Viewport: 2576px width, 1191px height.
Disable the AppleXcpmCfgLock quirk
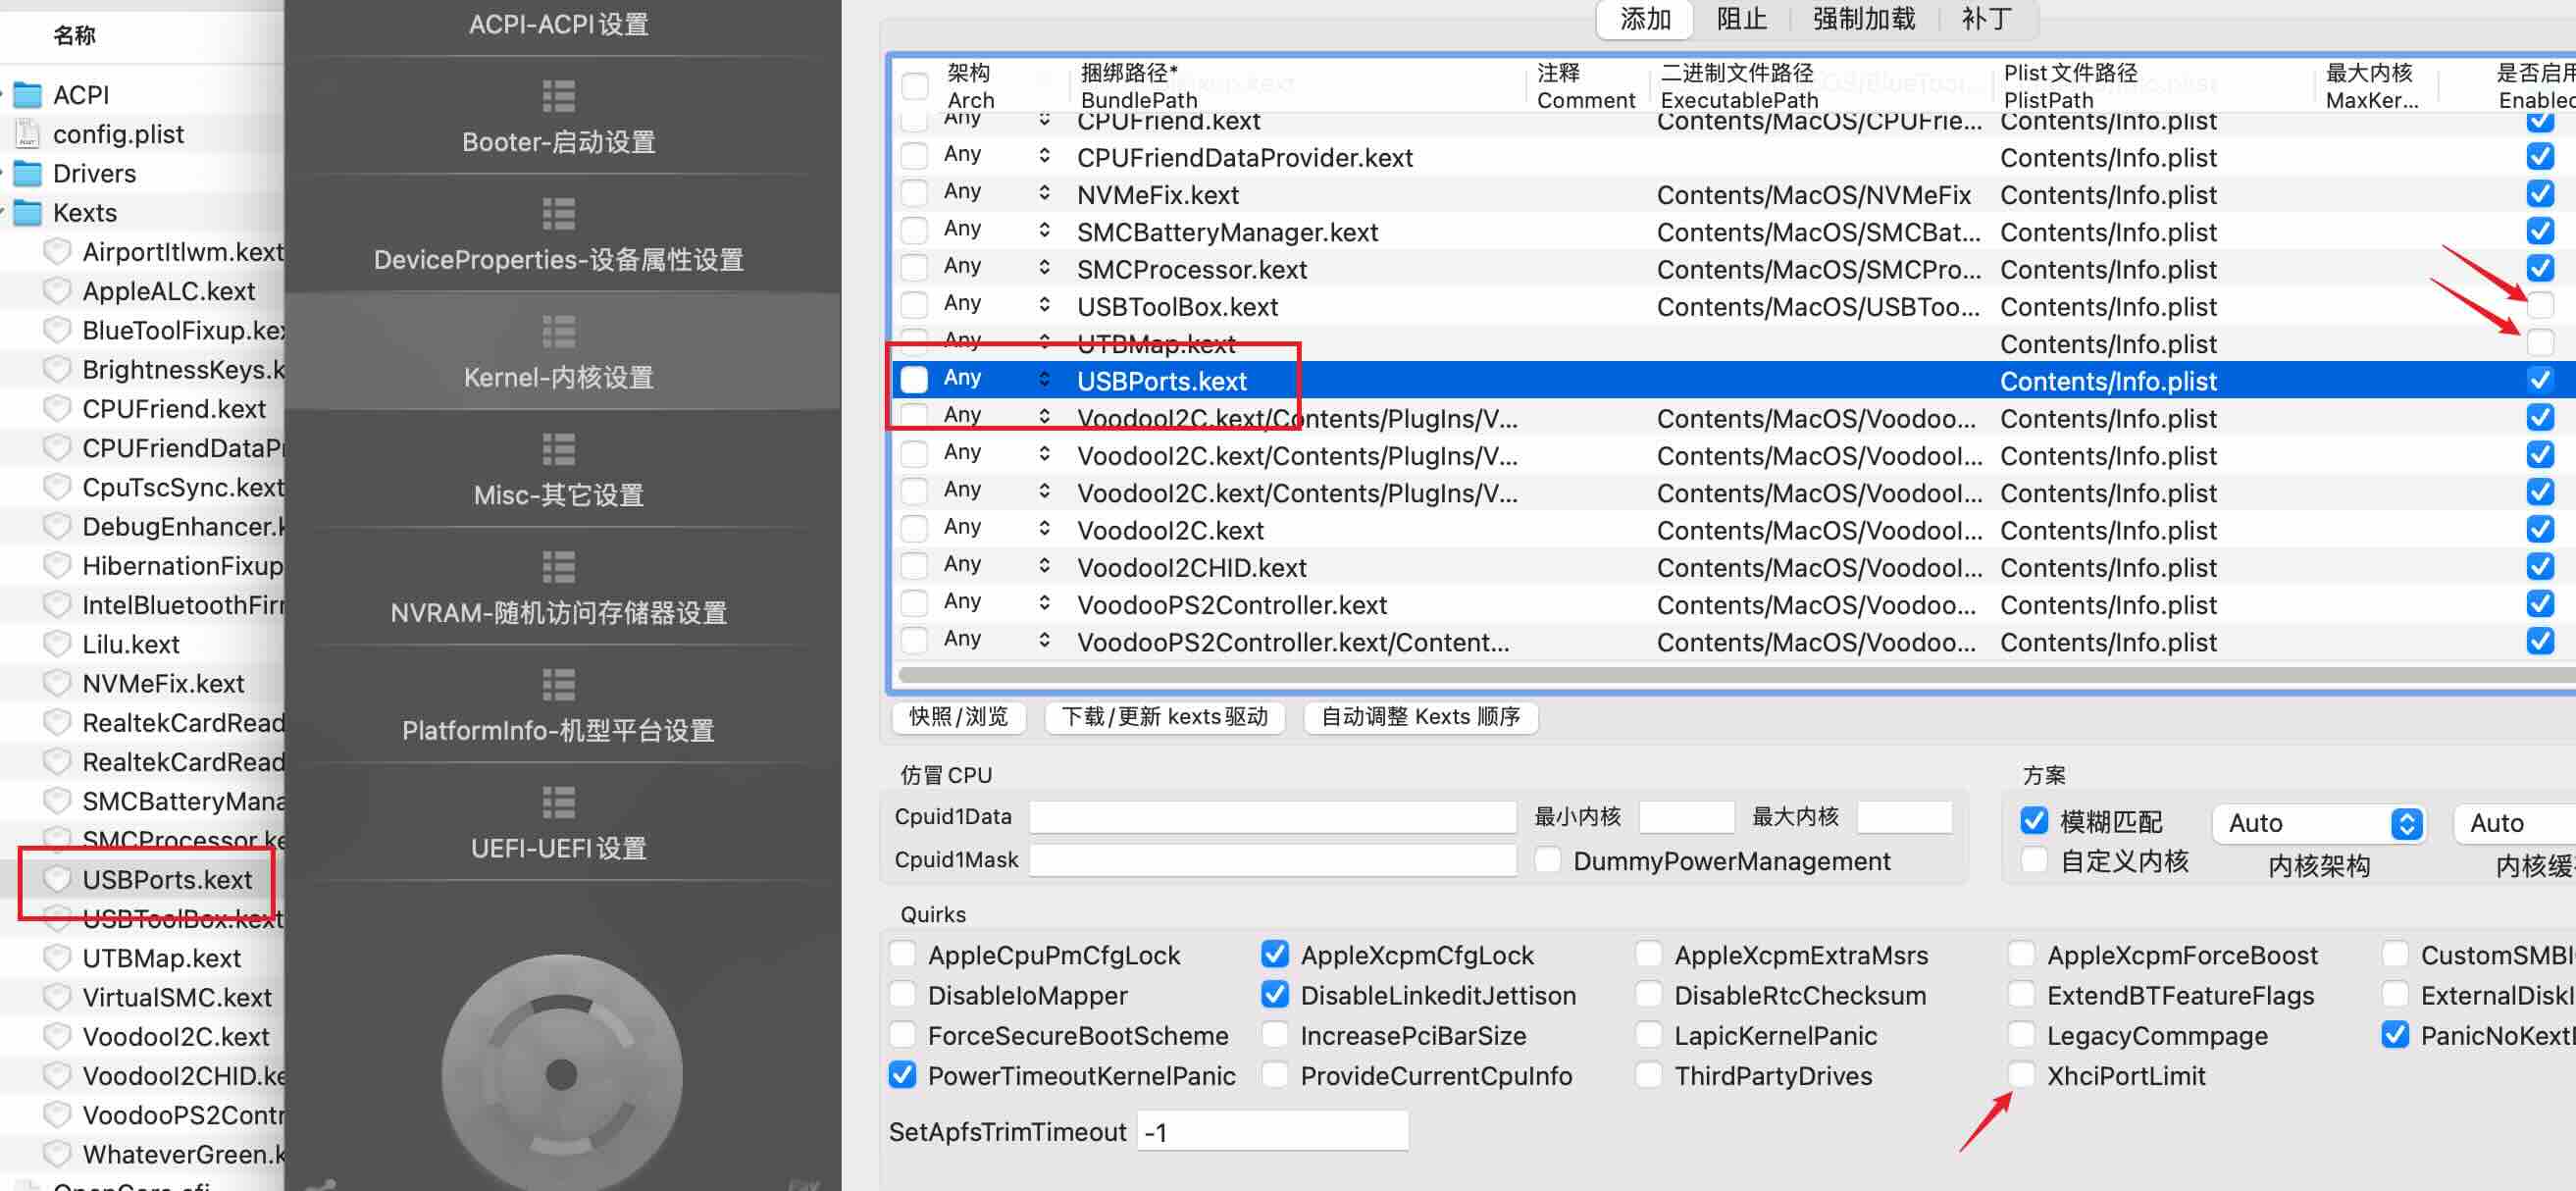pos(1275,955)
